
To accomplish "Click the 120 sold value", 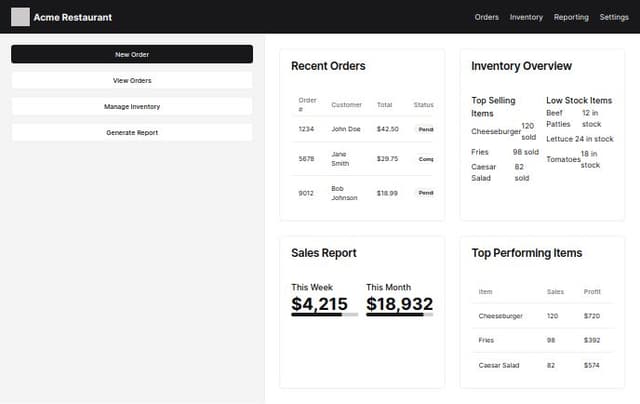I will (529, 131).
